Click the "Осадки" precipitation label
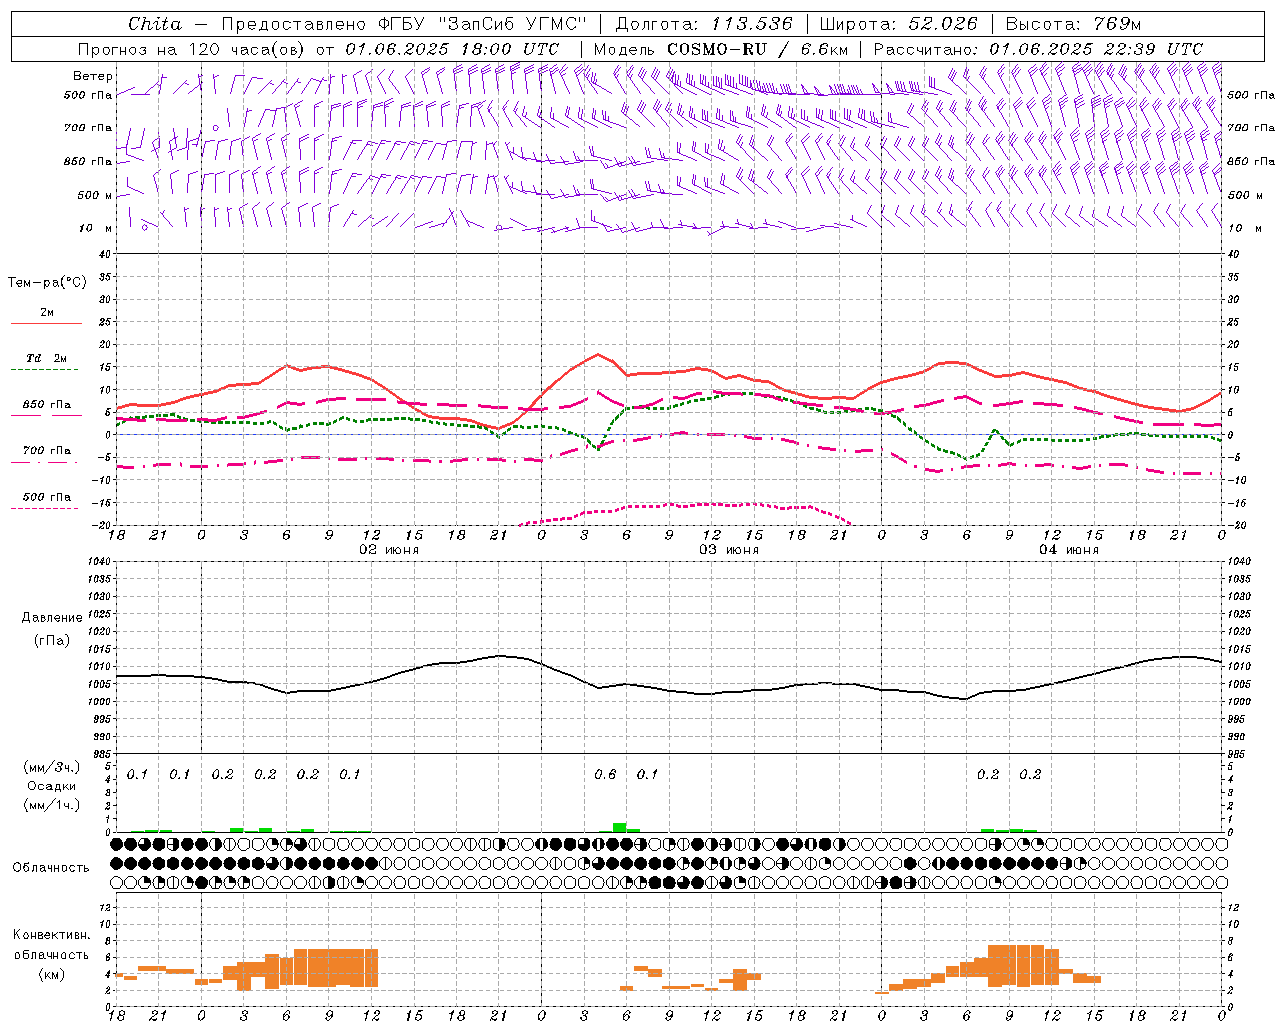The image size is (1280, 1024). (52, 786)
